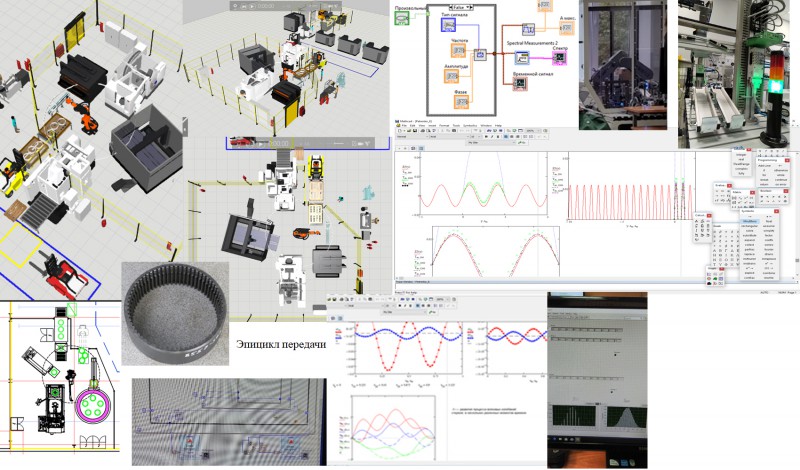Enable align left in upper Mathcad toolbar
The height and width of the screenshot is (470, 800).
tap(506, 137)
